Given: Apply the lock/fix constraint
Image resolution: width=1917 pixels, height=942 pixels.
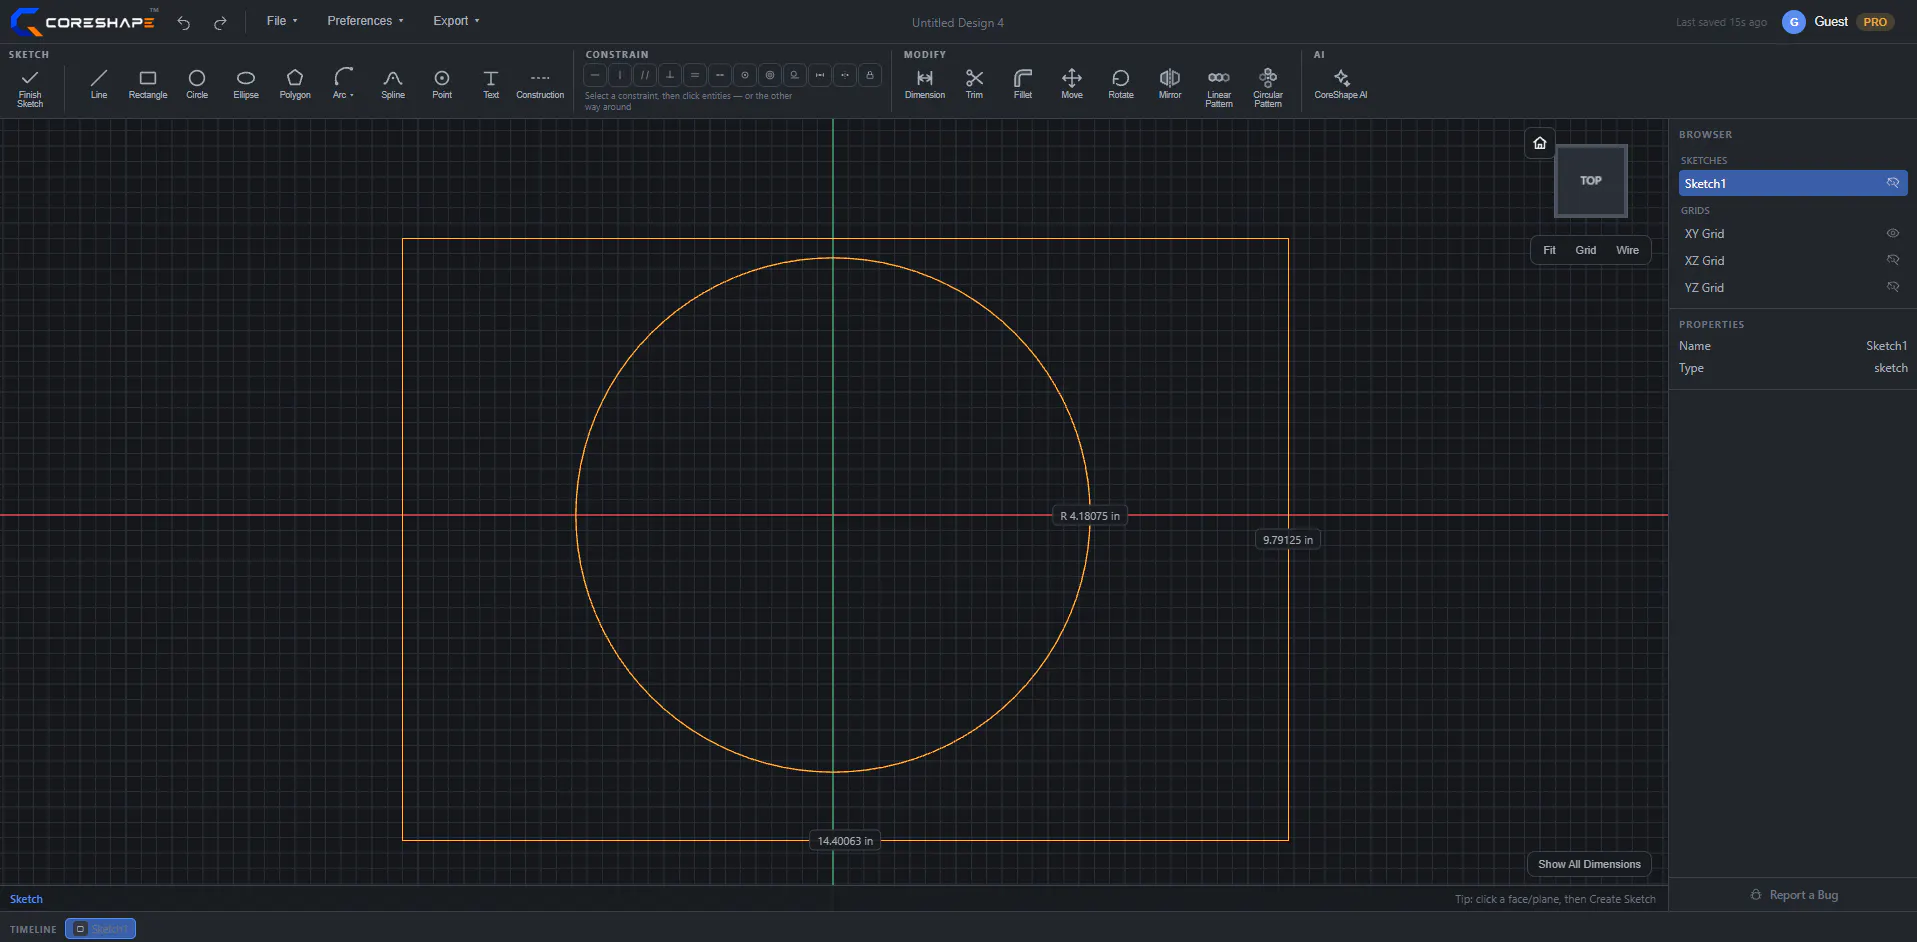Looking at the screenshot, I should point(870,75).
